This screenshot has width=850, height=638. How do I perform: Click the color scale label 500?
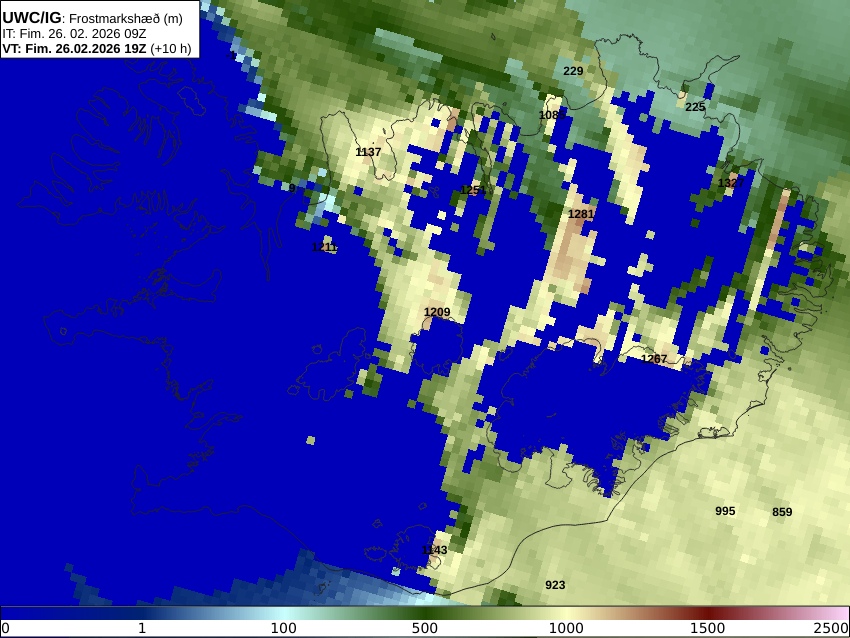(x=425, y=628)
